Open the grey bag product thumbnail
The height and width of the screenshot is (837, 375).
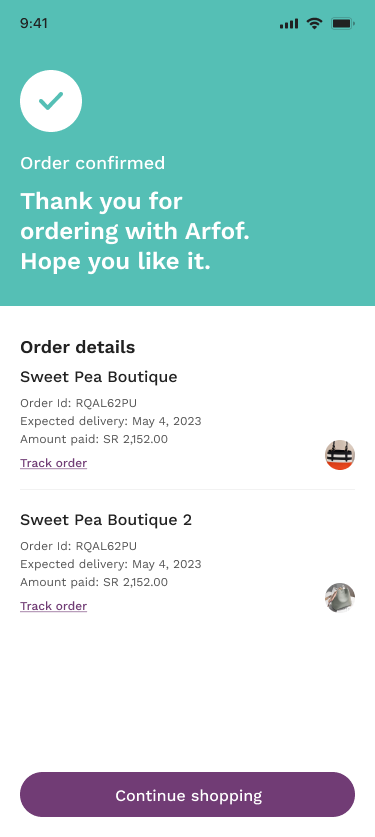coord(340,598)
